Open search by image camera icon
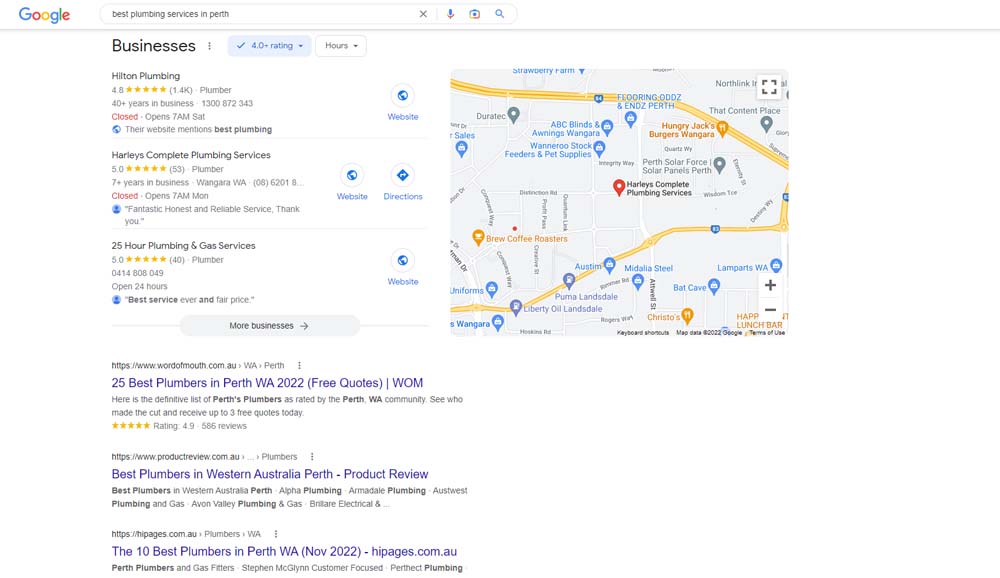 (x=474, y=14)
